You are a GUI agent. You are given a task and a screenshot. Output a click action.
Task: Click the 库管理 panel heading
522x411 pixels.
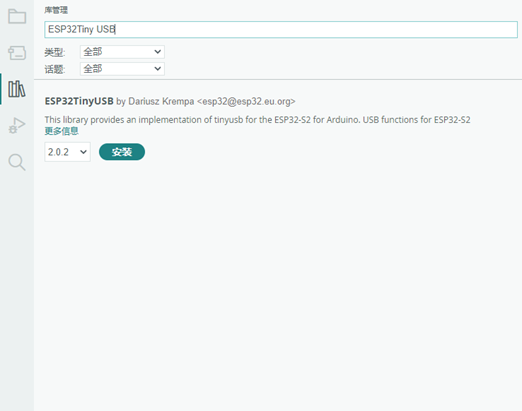(56, 10)
